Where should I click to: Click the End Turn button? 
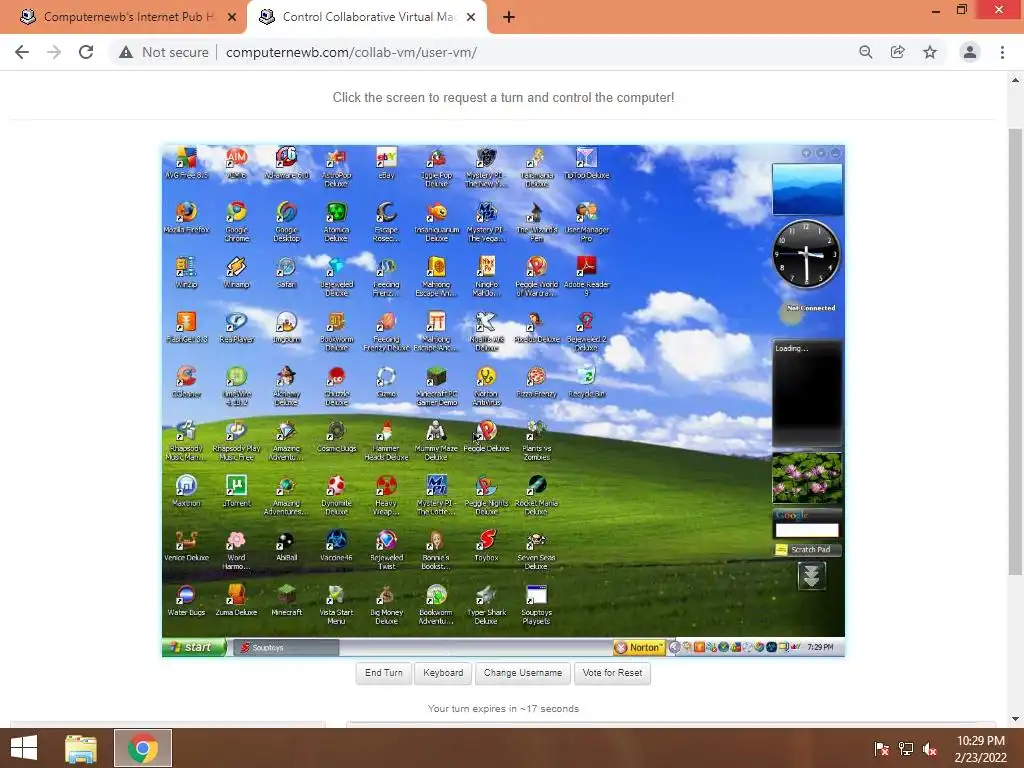tap(384, 673)
